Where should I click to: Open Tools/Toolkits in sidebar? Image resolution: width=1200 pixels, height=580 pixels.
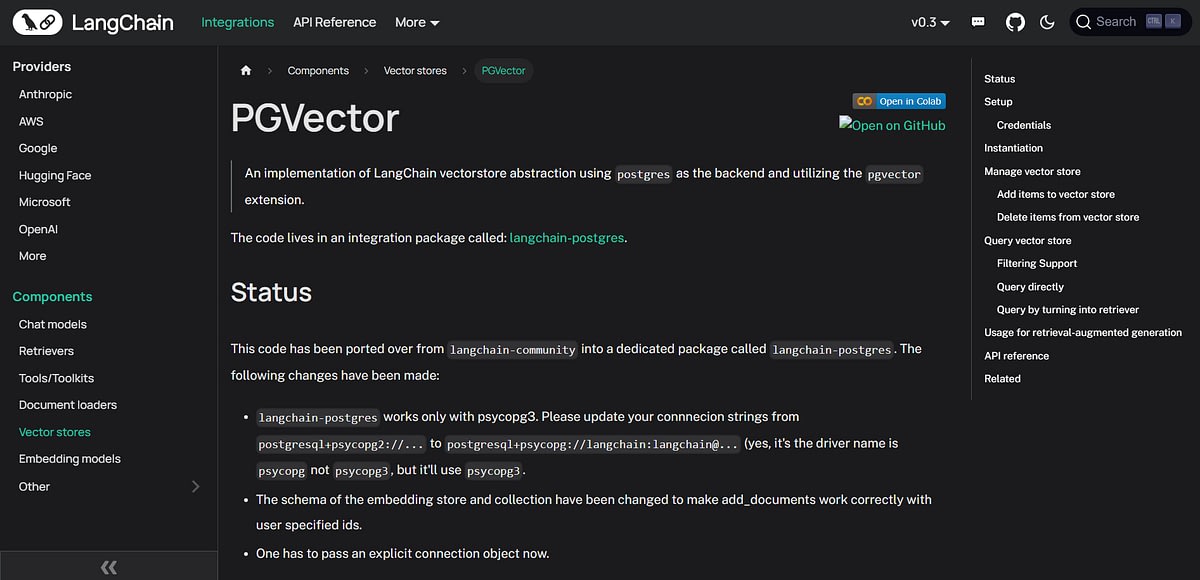(x=56, y=378)
